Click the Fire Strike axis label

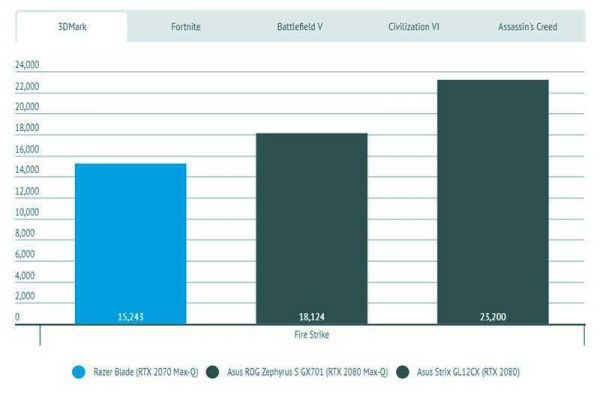(311, 335)
